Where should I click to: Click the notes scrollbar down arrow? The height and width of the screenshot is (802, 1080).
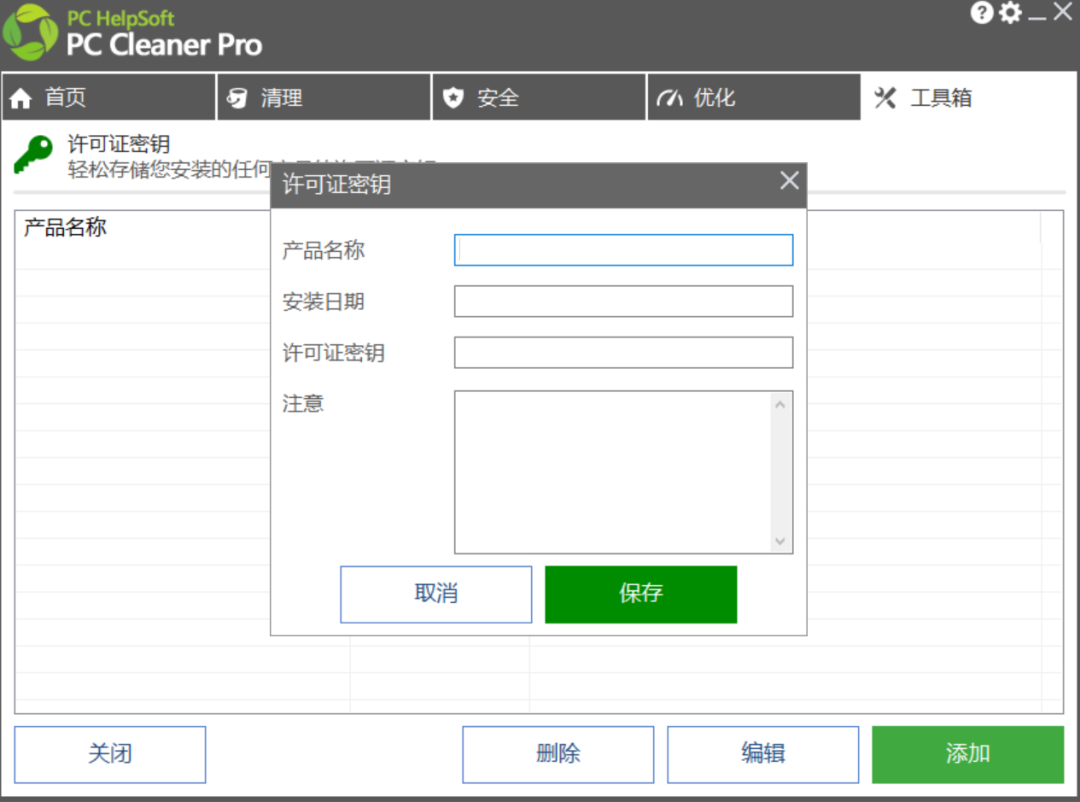(x=780, y=541)
